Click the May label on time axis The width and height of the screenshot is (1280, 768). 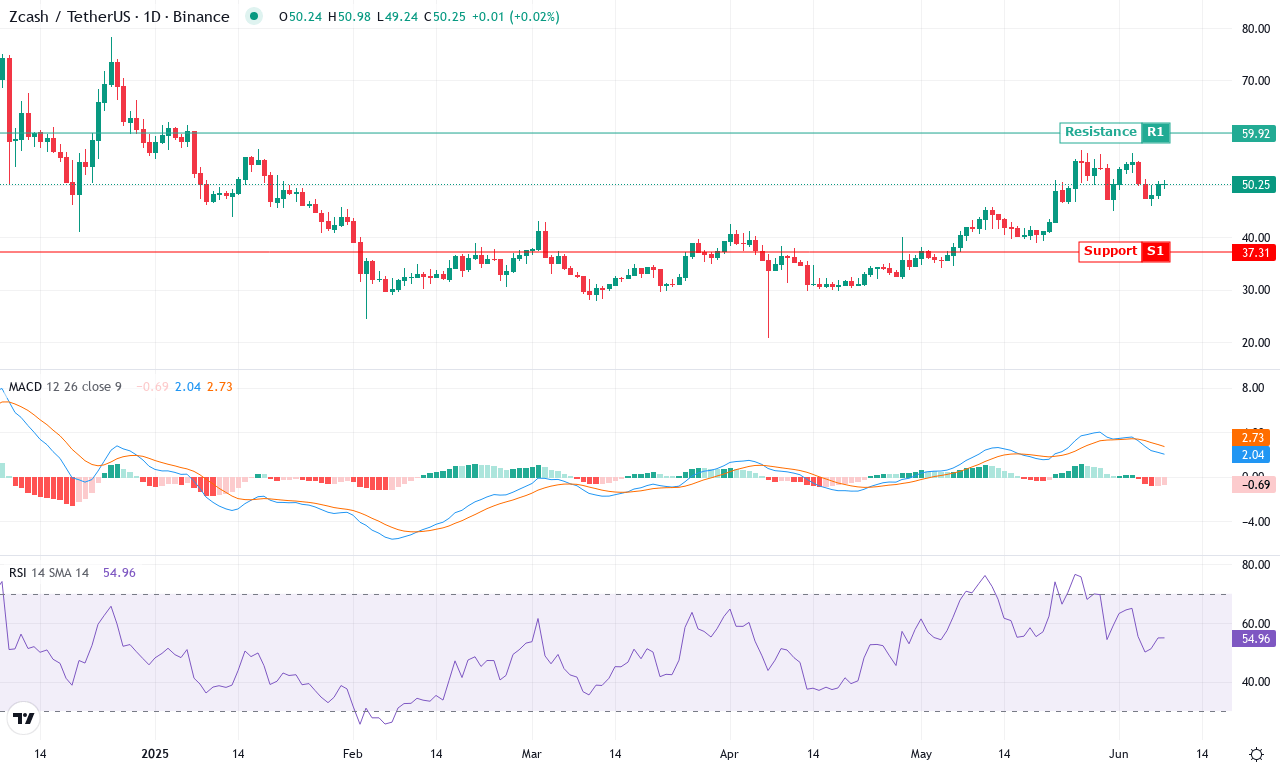click(922, 754)
